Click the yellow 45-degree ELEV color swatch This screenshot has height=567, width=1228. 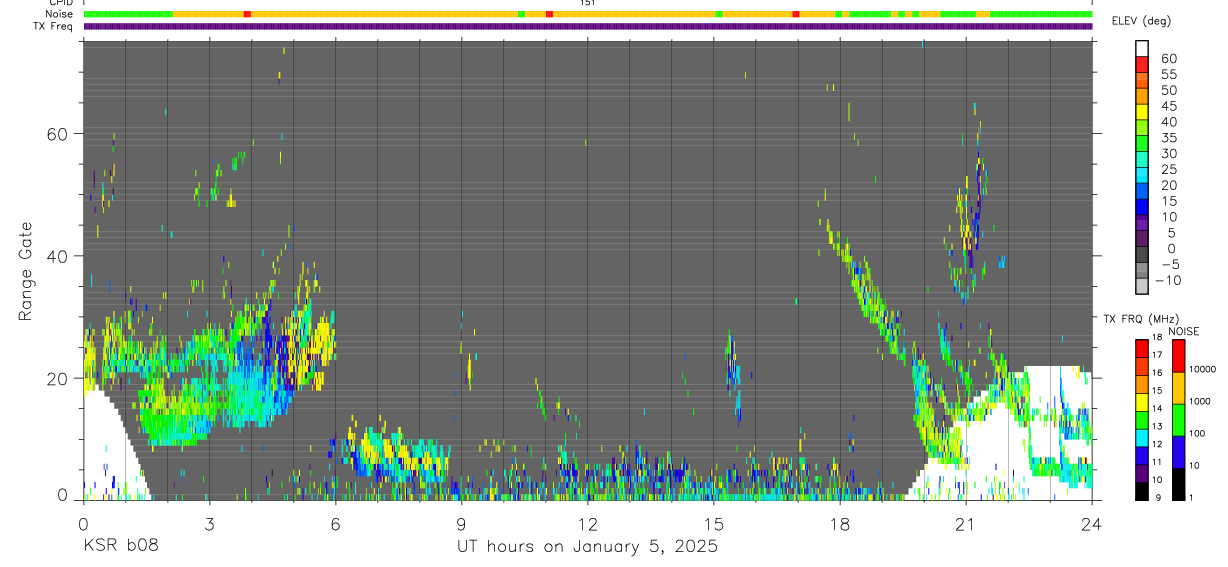1142,113
